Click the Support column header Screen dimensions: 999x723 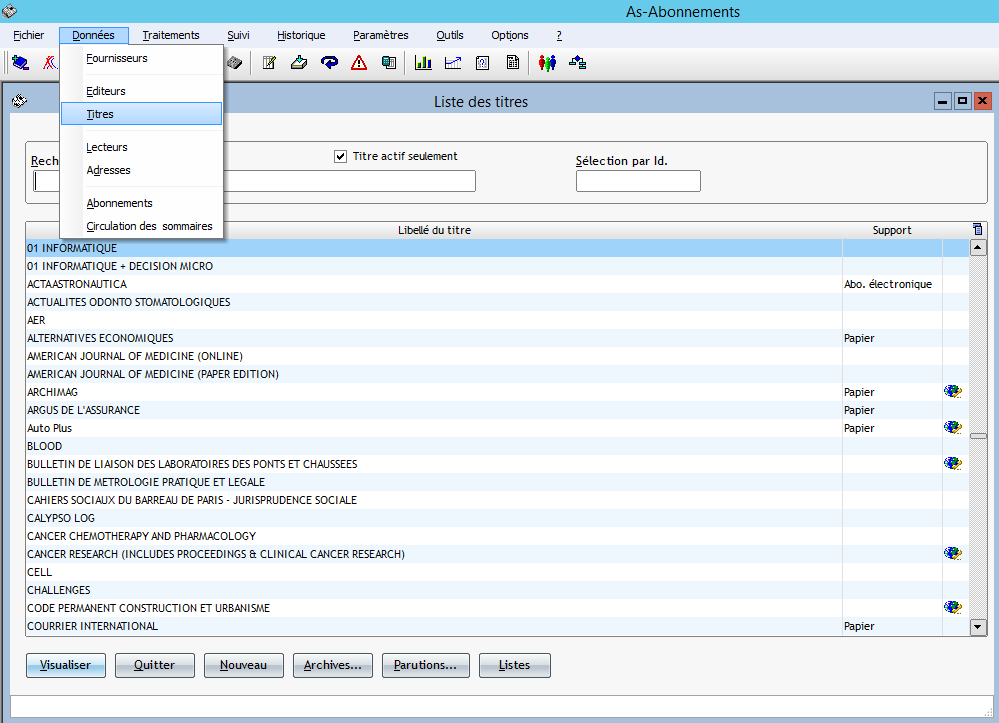(x=892, y=230)
